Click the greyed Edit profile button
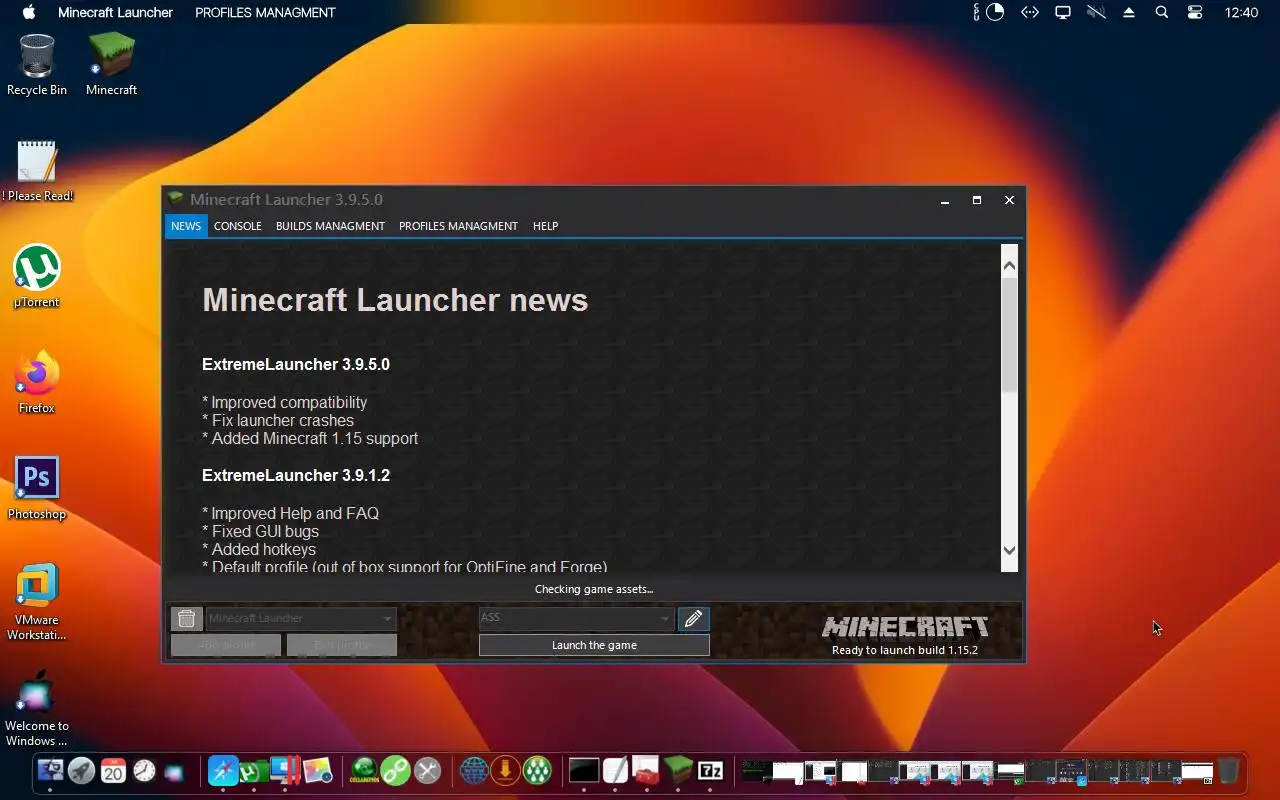 tap(342, 645)
